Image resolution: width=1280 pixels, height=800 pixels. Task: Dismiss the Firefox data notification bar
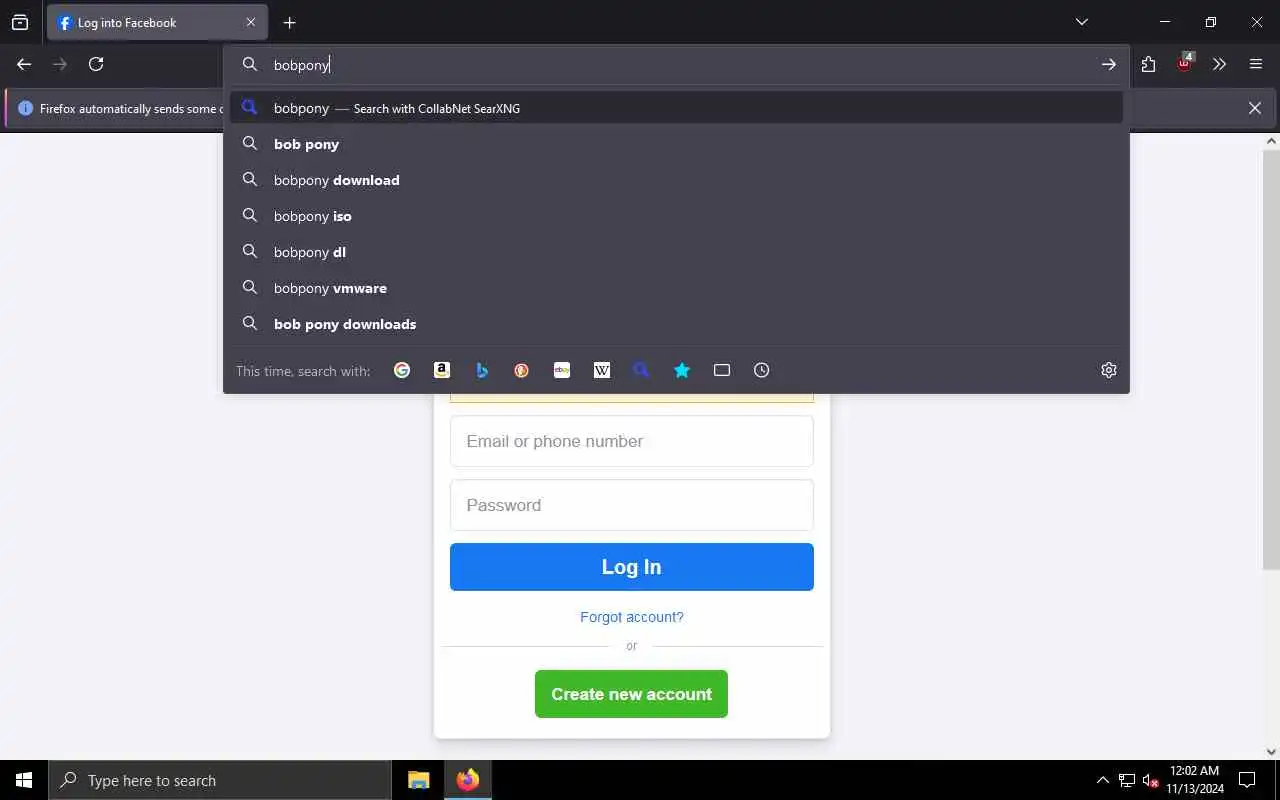click(1255, 108)
